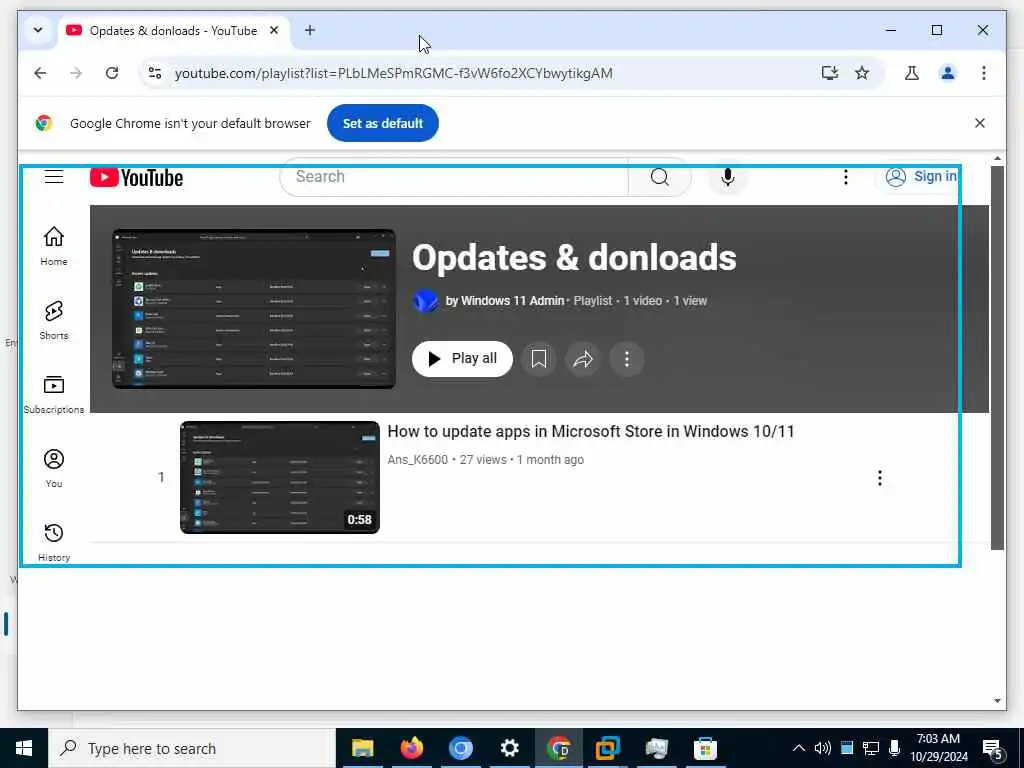
Task: Click the taskbar search box
Action: (192, 748)
